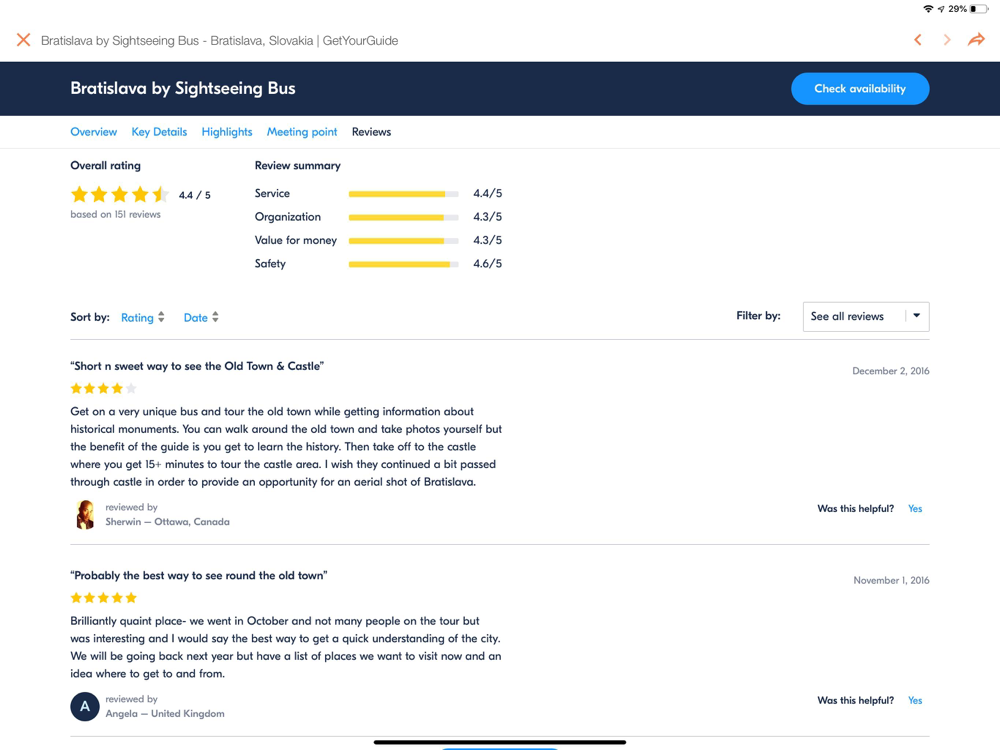Click review title "Probably the best way to see round the old town"
The width and height of the screenshot is (1000, 750).
click(x=199, y=575)
